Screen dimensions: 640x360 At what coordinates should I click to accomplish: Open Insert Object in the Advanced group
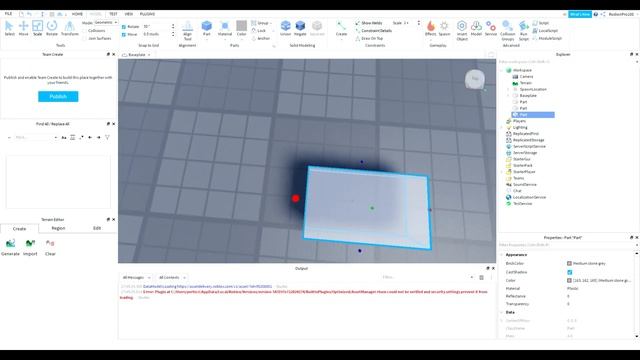pyautogui.click(x=462, y=30)
